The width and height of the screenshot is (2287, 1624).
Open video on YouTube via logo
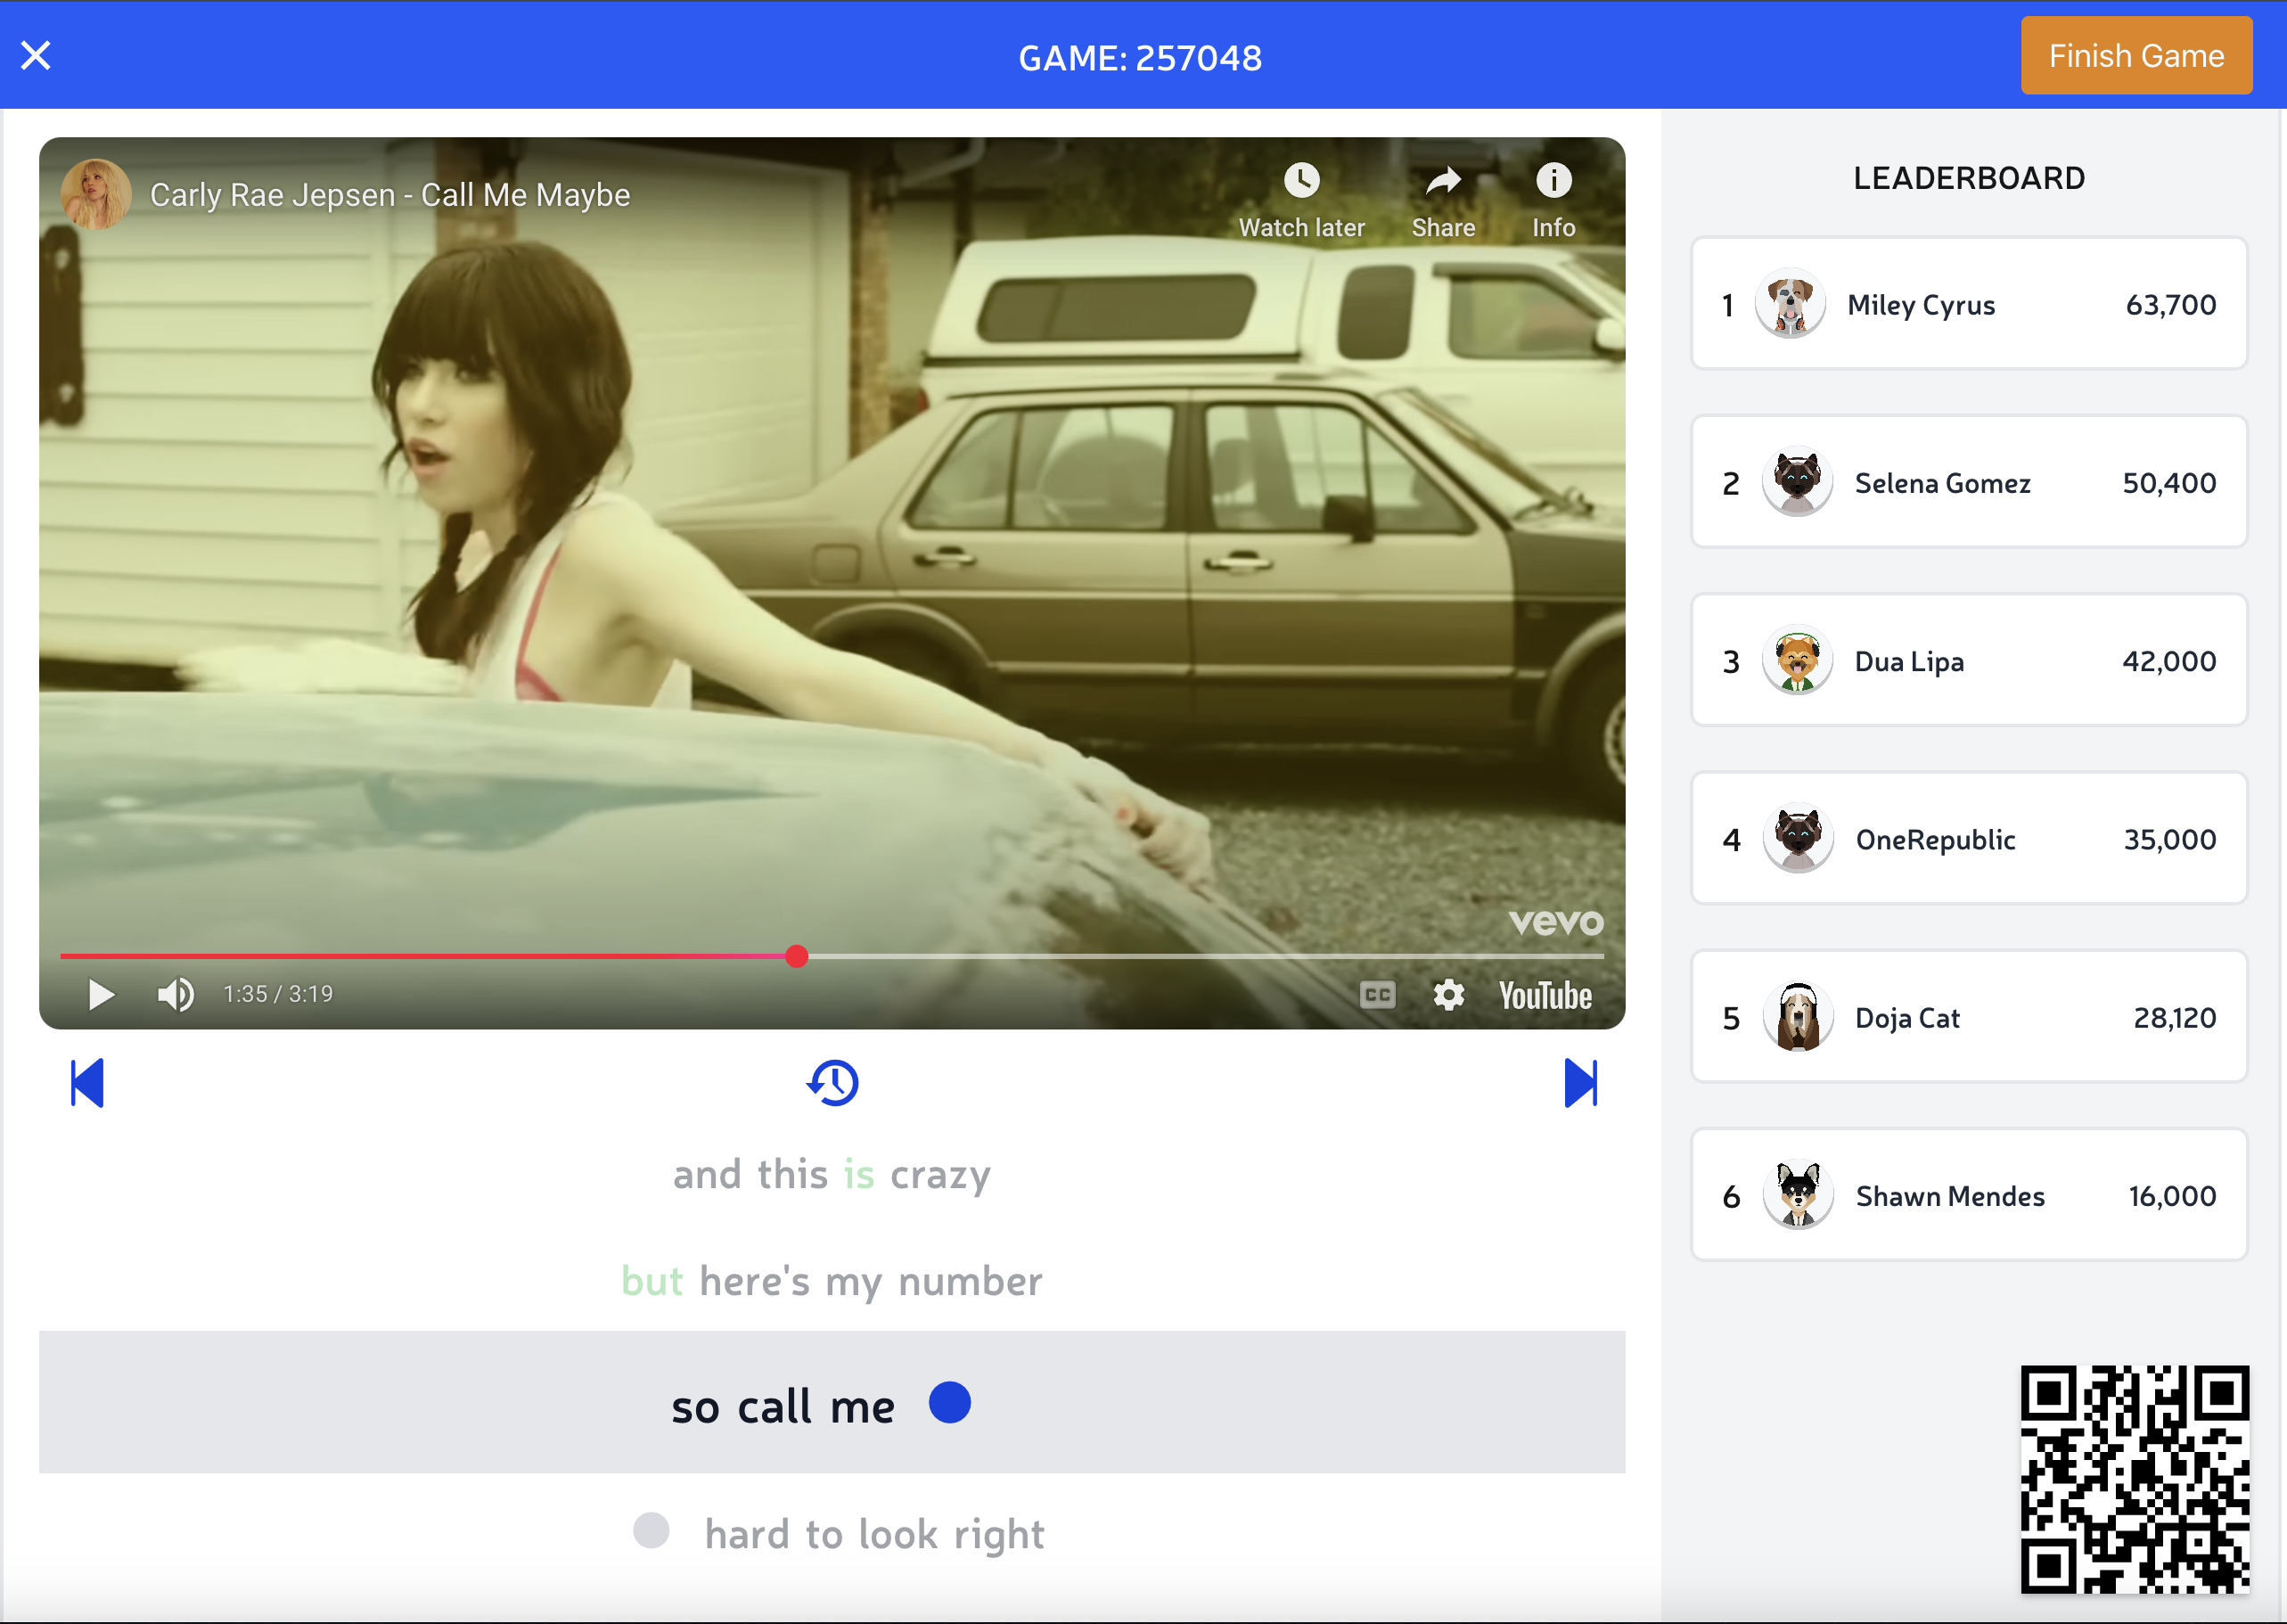point(1545,995)
